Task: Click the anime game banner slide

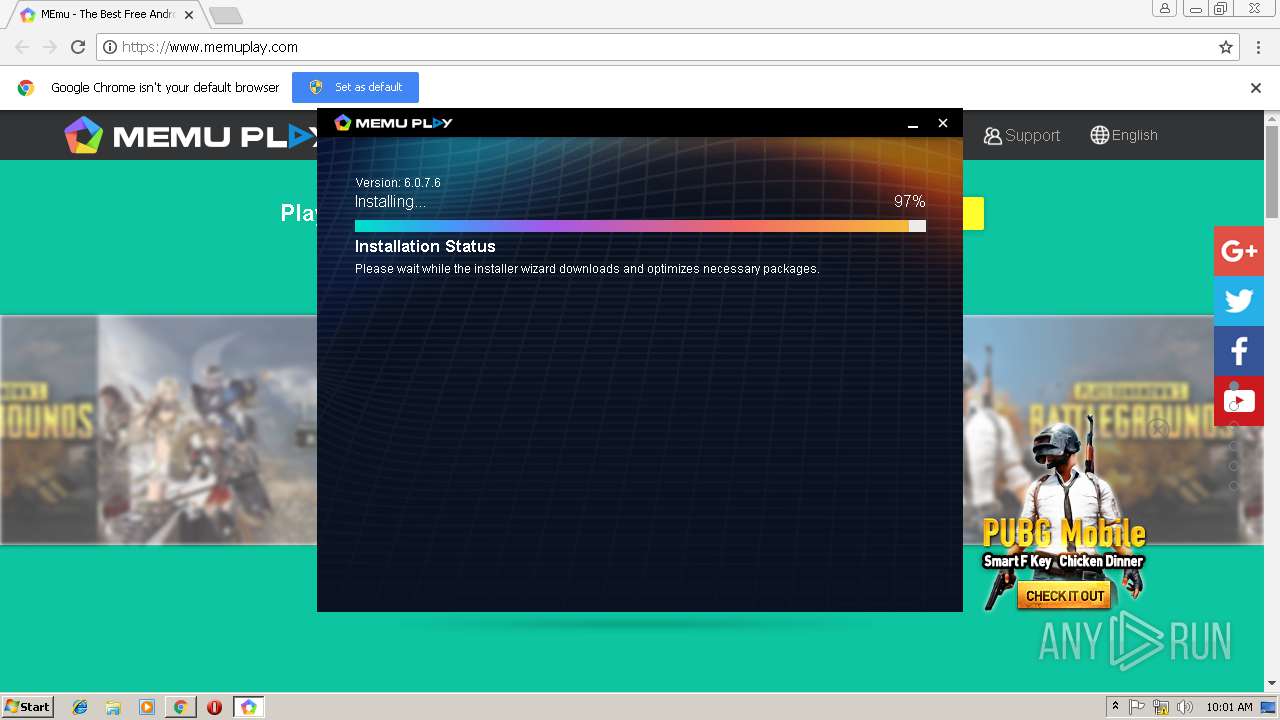Action: [x=207, y=430]
